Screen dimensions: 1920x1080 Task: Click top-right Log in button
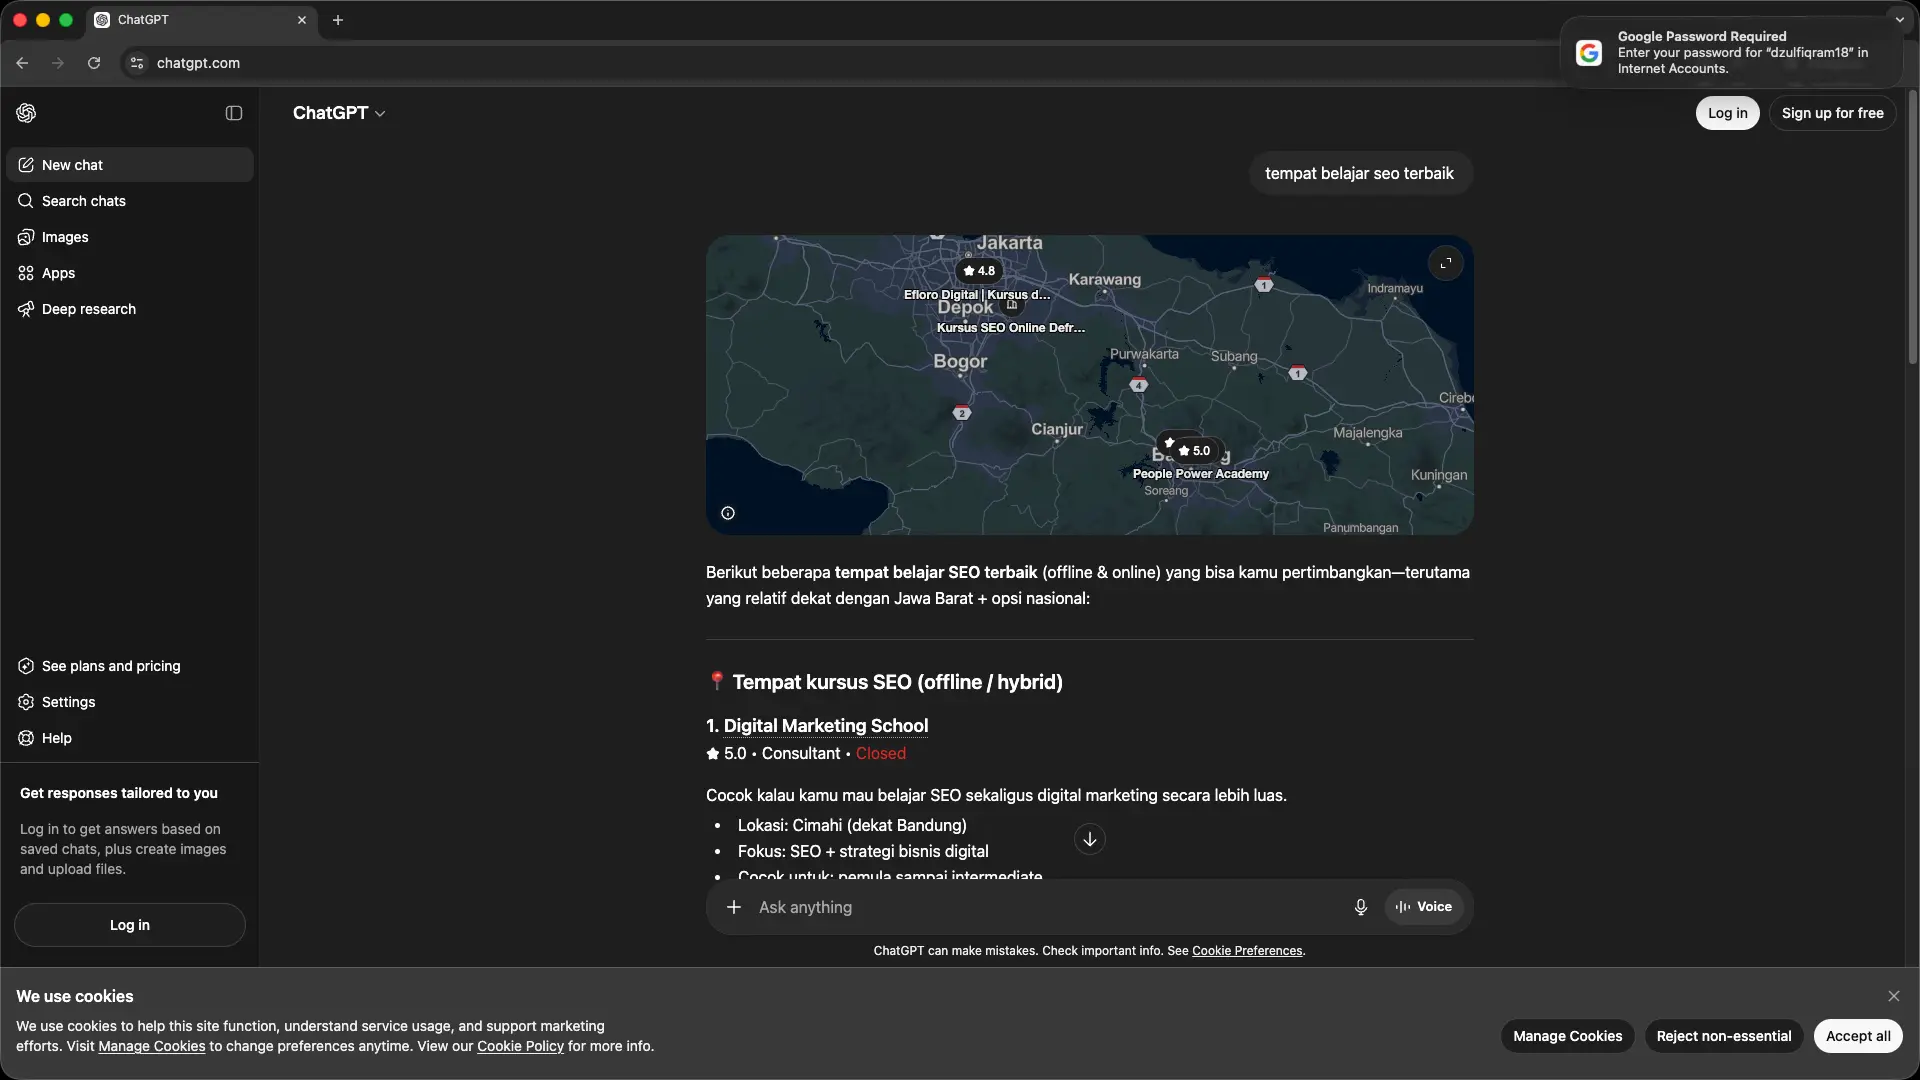coord(1727,113)
